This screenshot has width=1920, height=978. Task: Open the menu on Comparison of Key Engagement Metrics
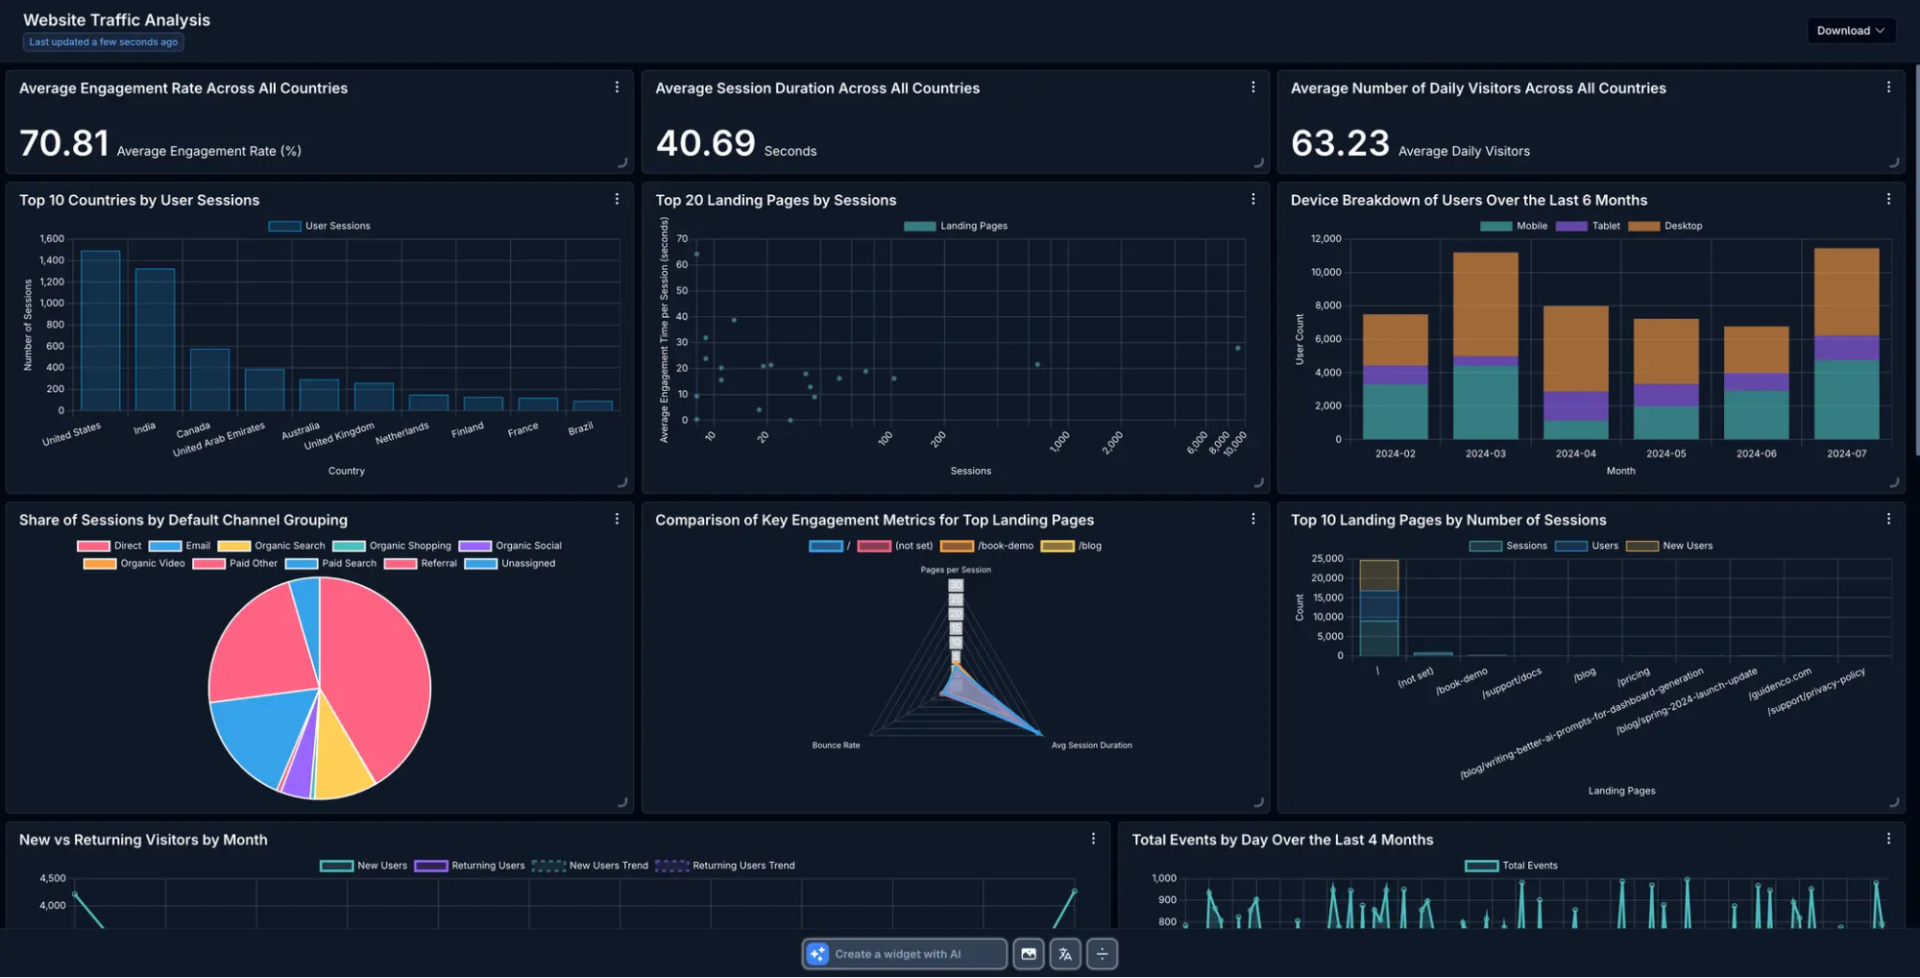(x=1253, y=518)
